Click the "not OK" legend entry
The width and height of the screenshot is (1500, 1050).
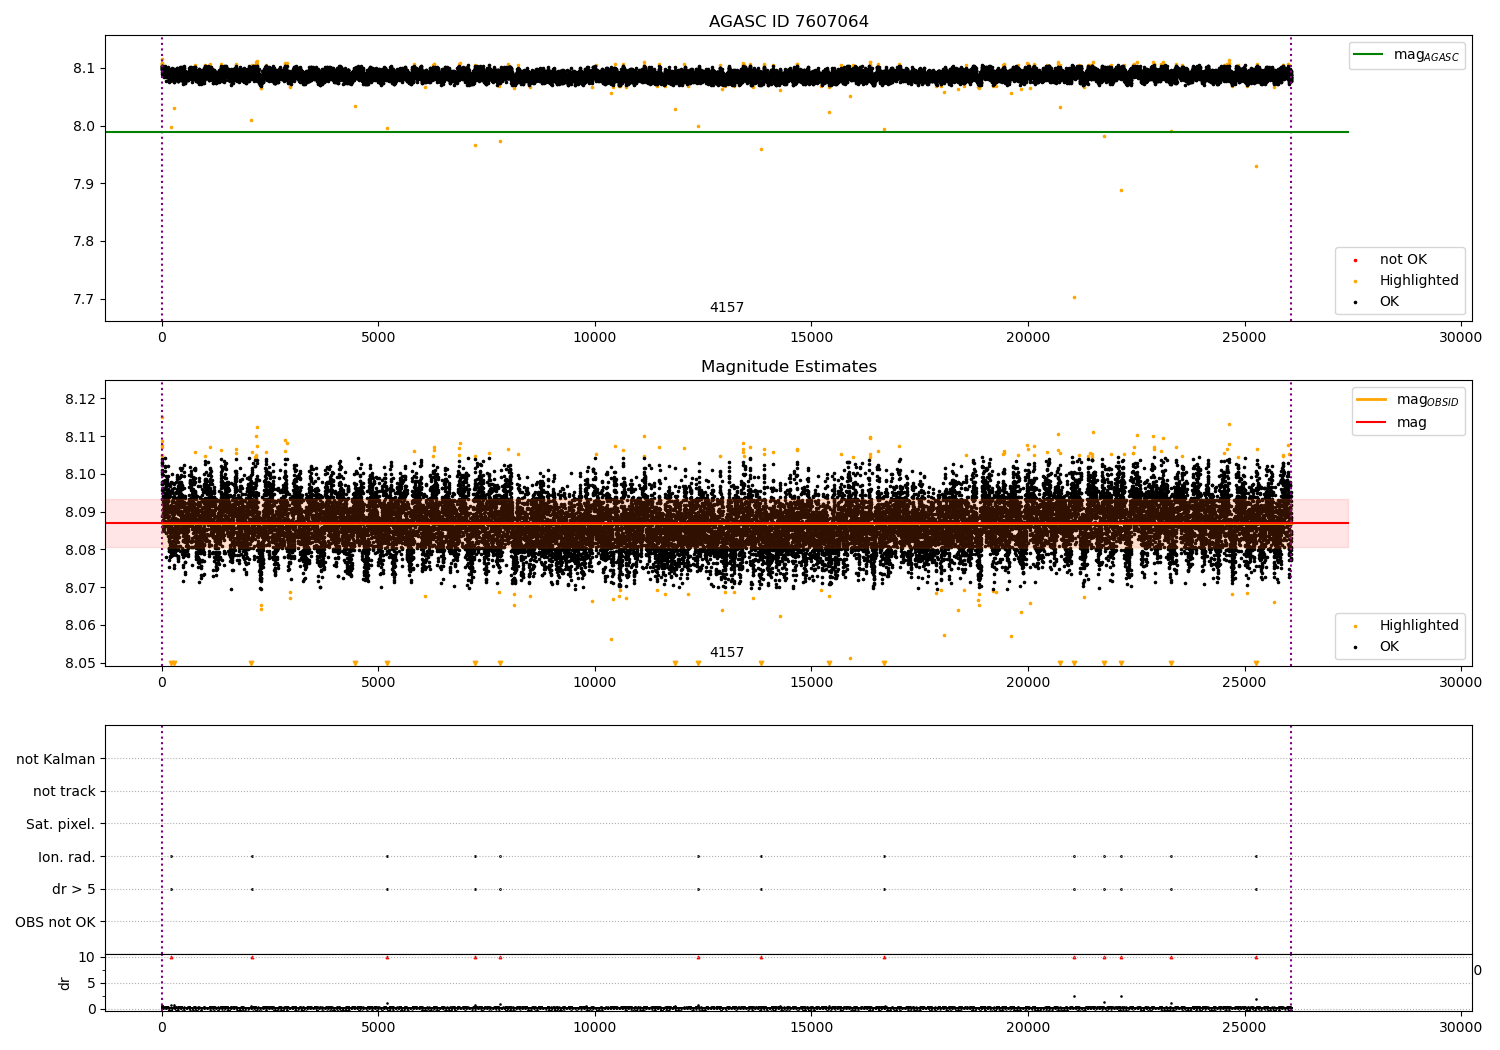point(1403,260)
